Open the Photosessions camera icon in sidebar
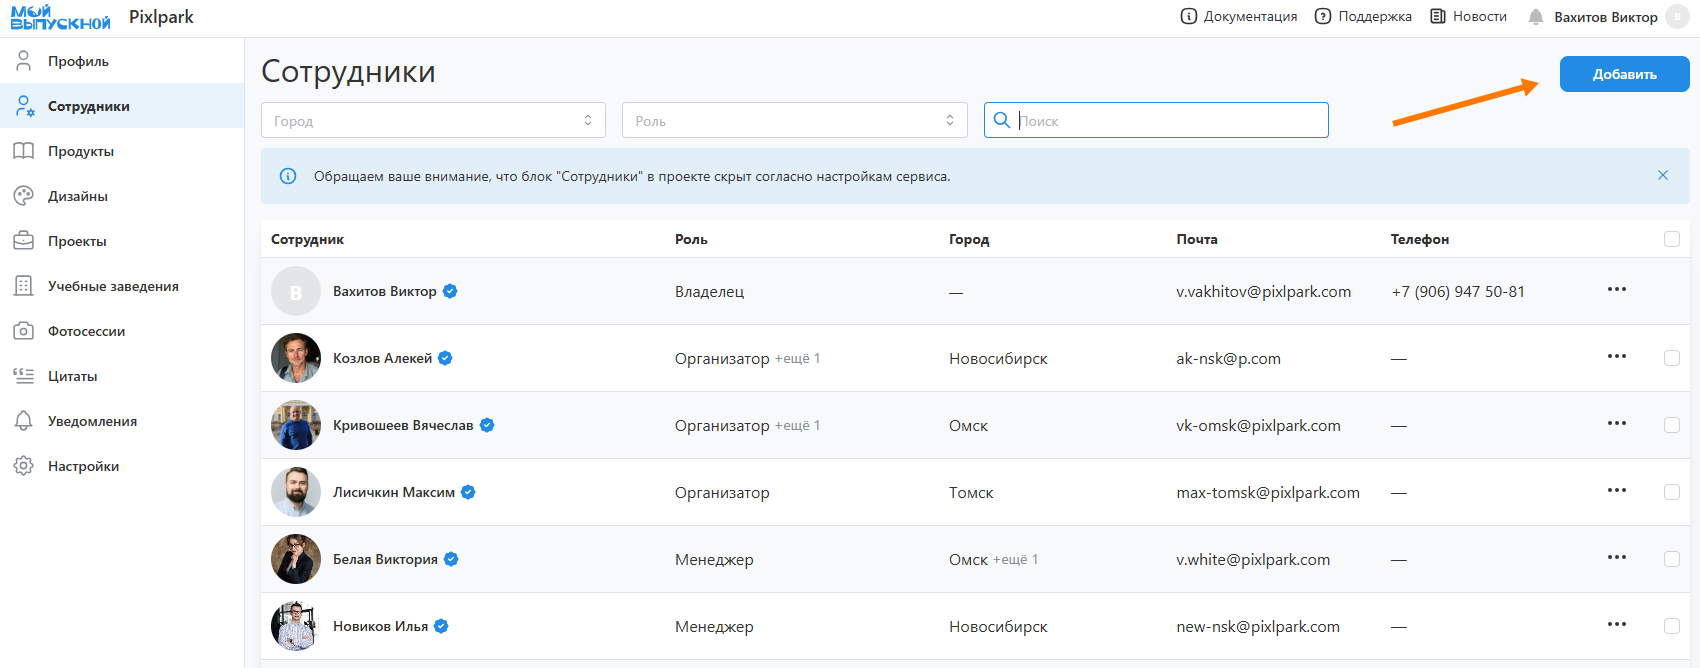Viewport: 1700px width, 668px height. point(24,331)
